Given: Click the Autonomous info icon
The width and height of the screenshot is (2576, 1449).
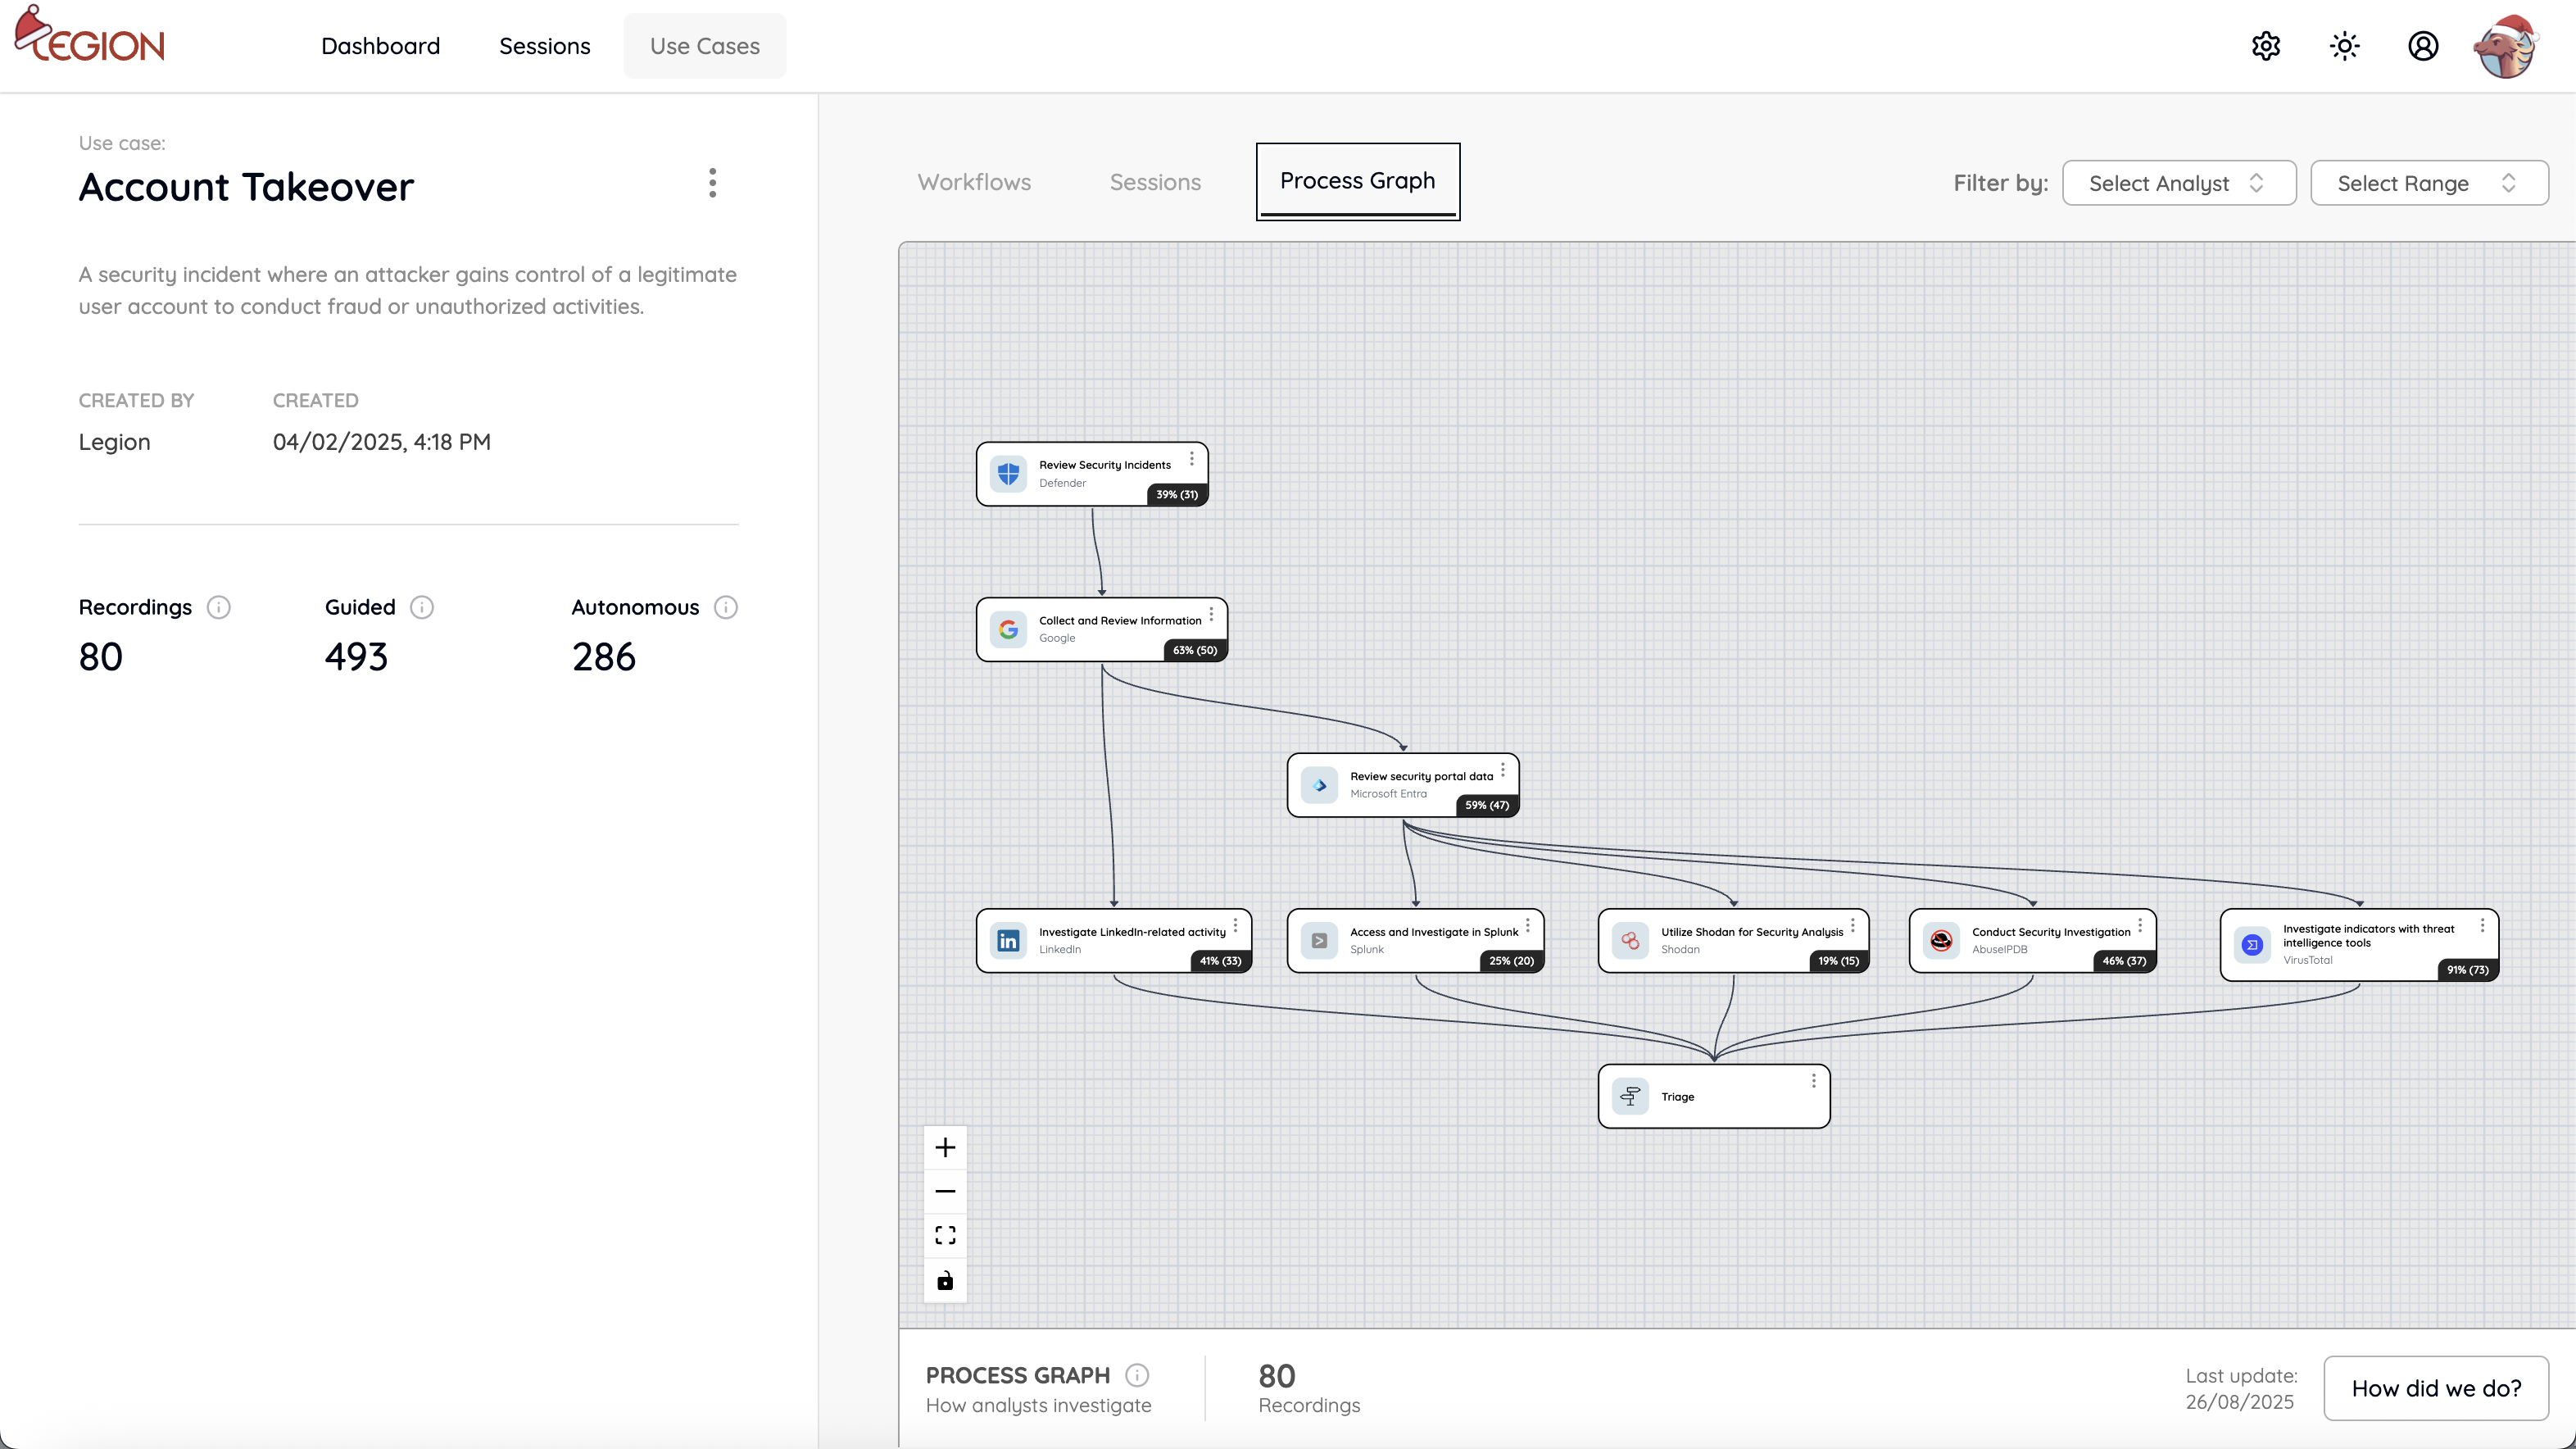Looking at the screenshot, I should click(x=725, y=607).
